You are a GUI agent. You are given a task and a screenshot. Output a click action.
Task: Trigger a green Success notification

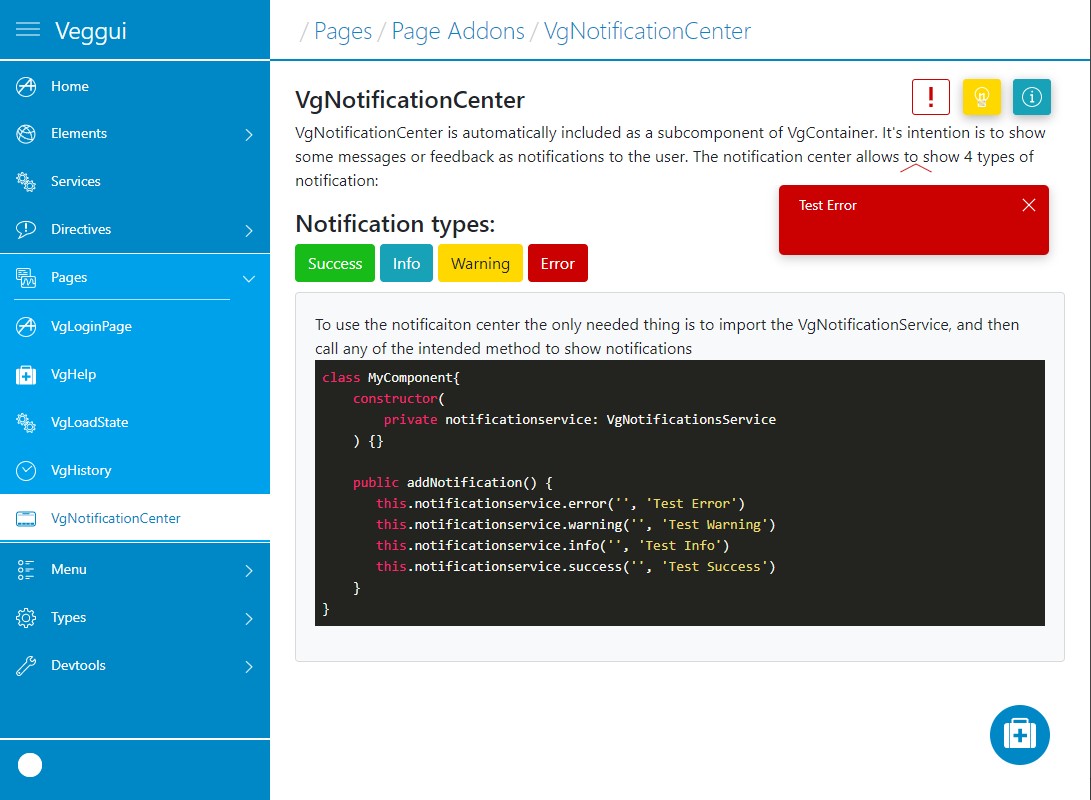click(x=335, y=264)
